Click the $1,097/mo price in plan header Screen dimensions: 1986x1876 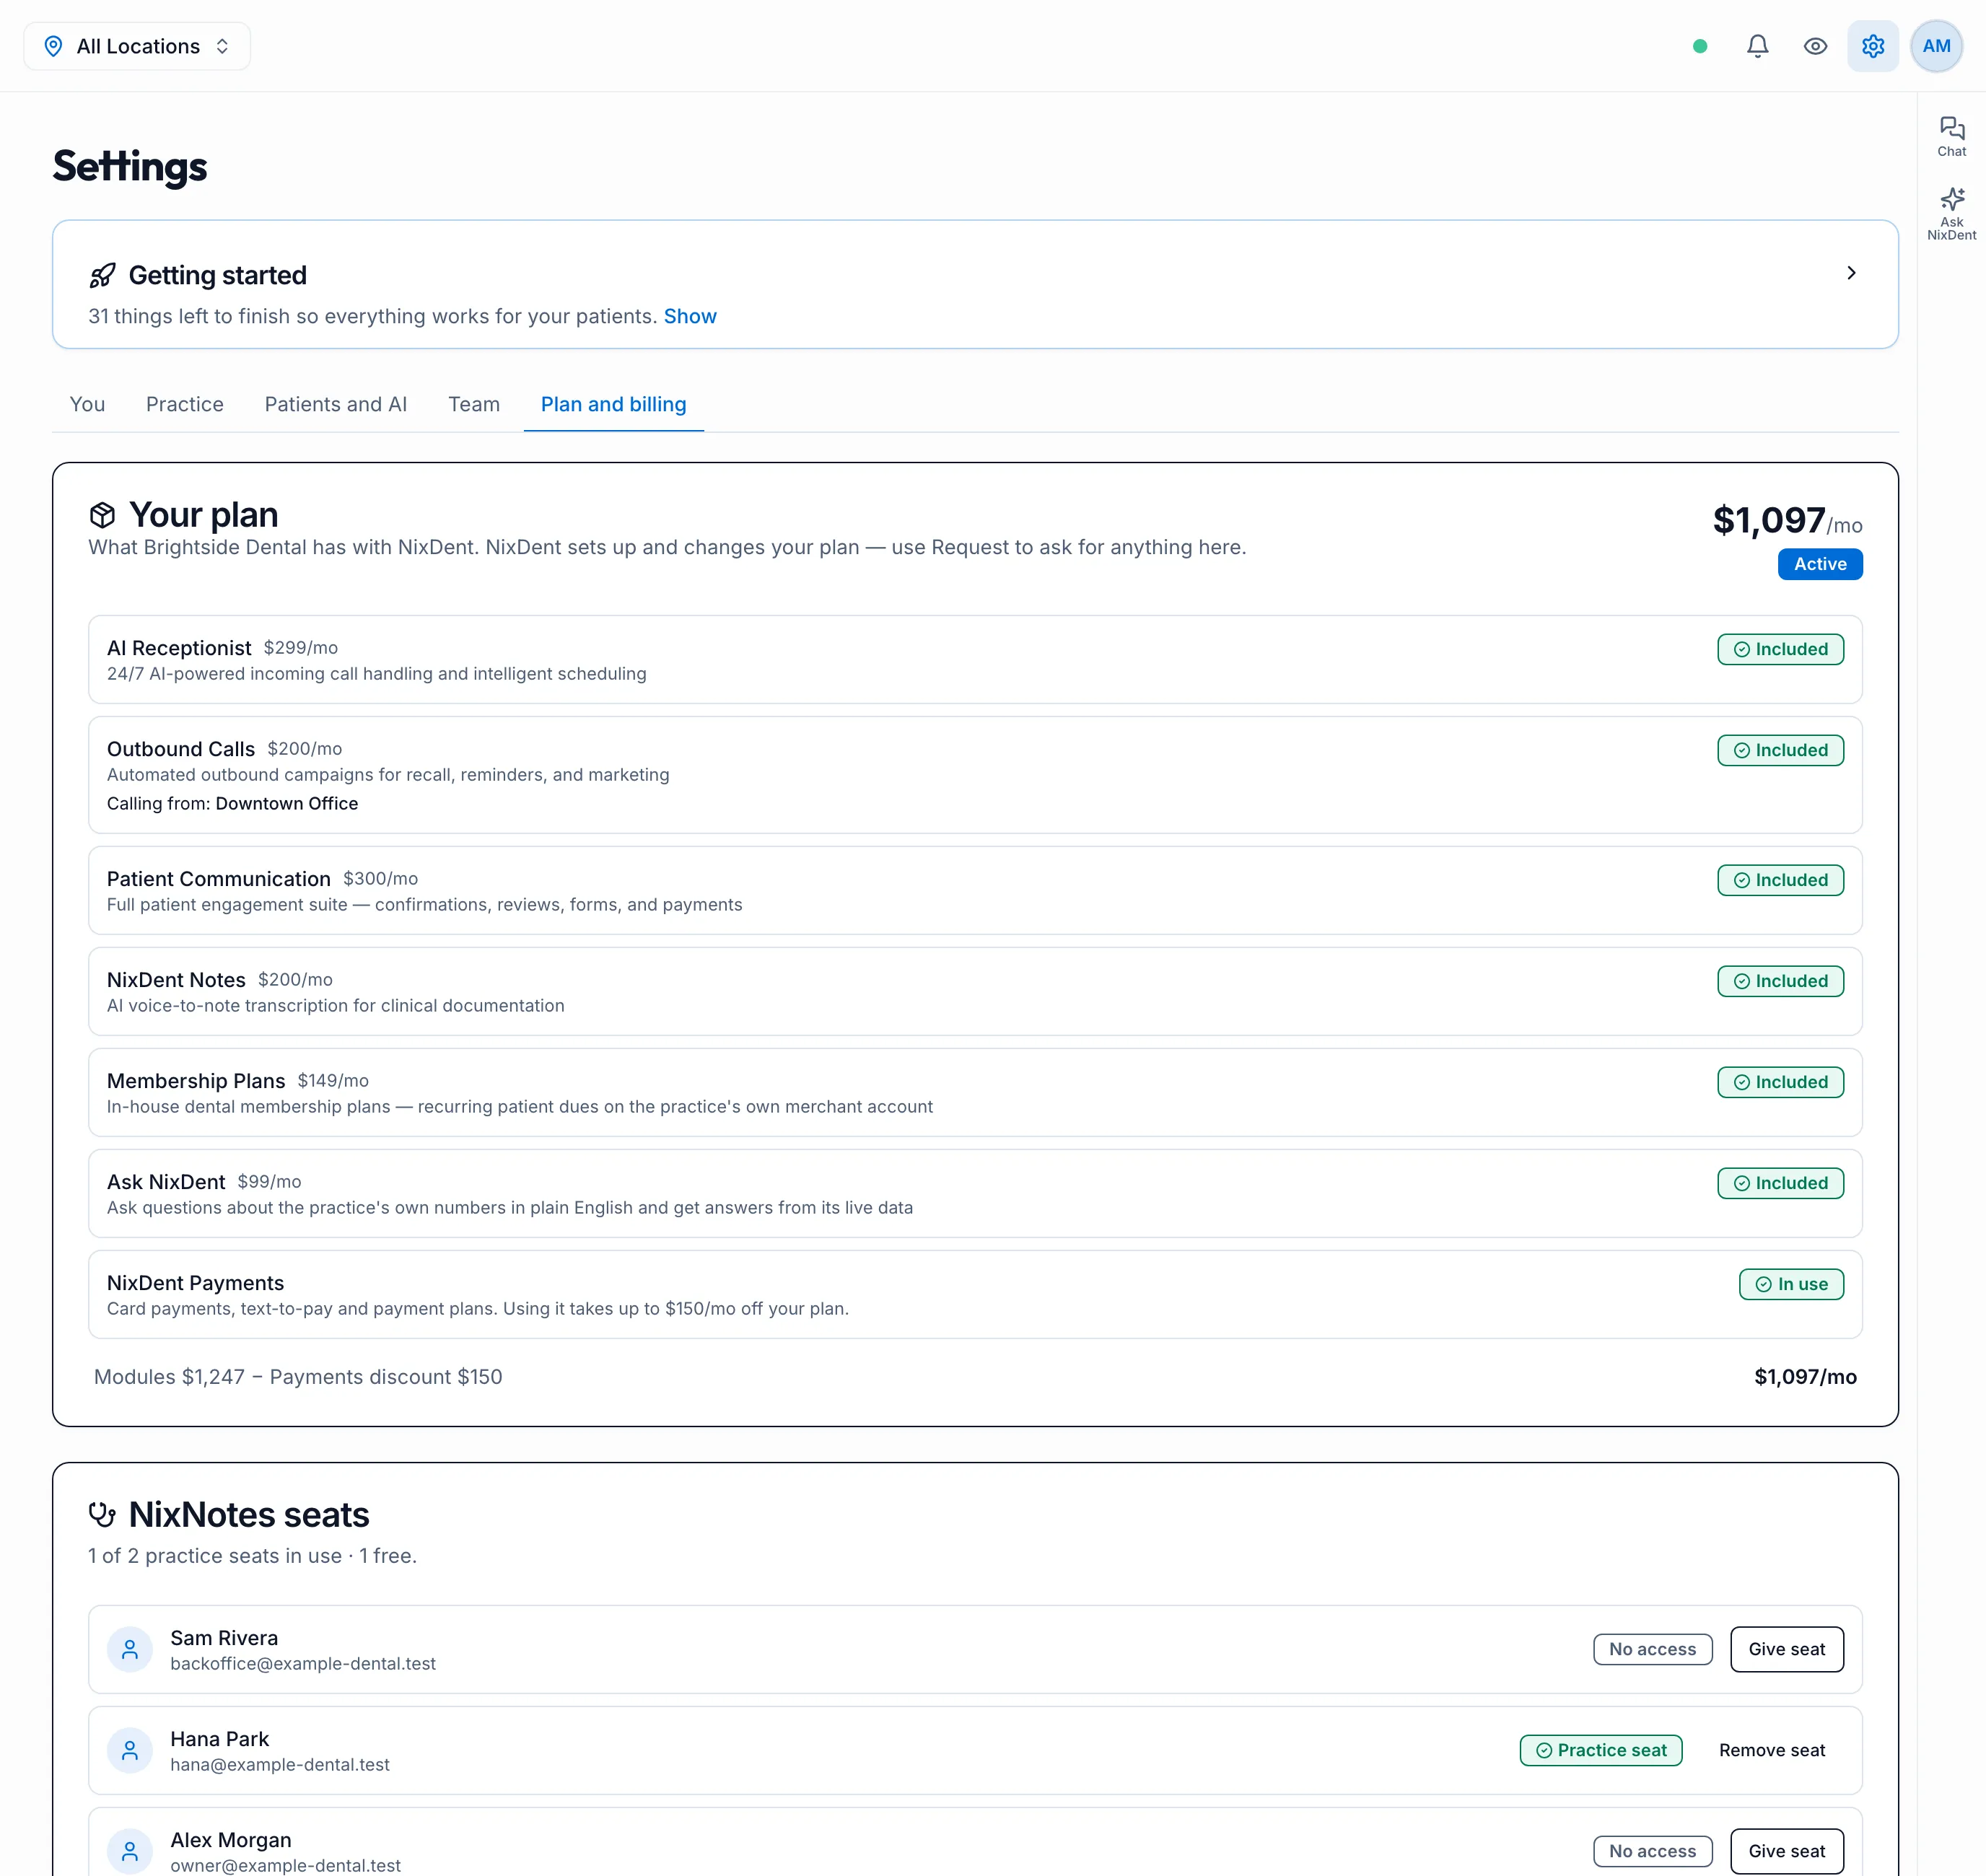pyautogui.click(x=1788, y=520)
